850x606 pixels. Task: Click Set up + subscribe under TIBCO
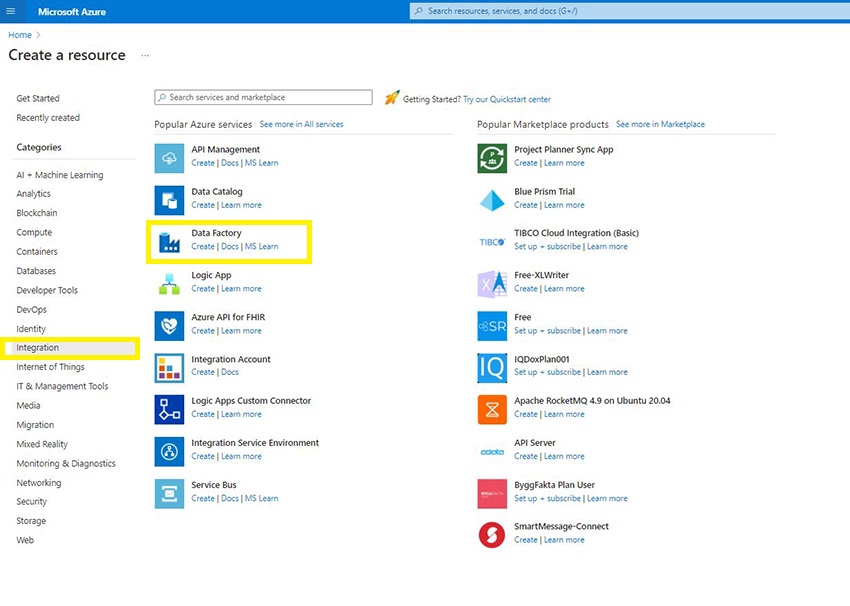[548, 246]
